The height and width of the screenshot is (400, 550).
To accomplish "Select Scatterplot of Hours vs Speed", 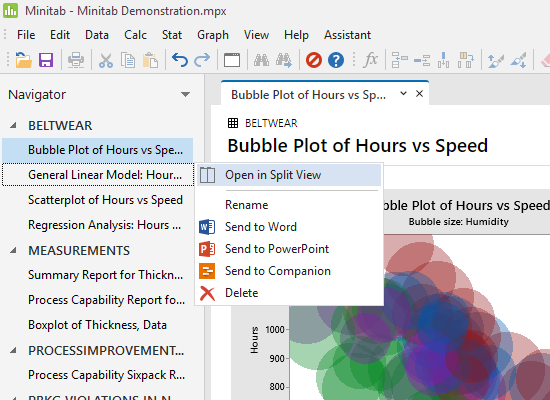I will tap(98, 200).
